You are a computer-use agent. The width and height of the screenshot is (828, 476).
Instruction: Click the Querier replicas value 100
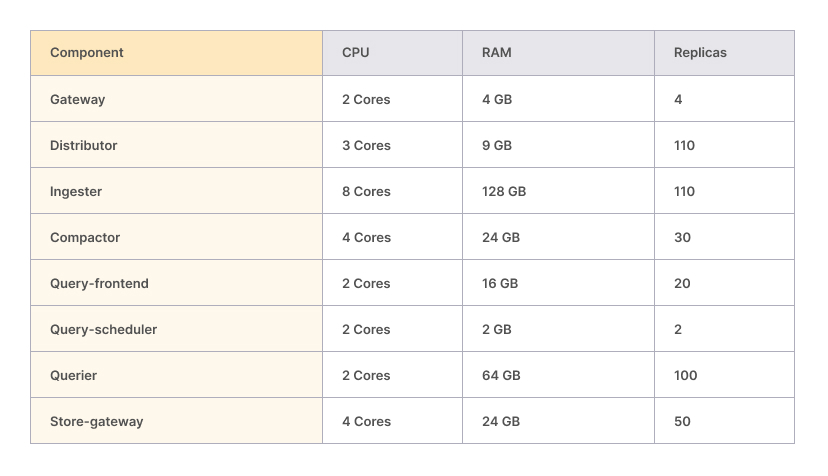point(686,376)
